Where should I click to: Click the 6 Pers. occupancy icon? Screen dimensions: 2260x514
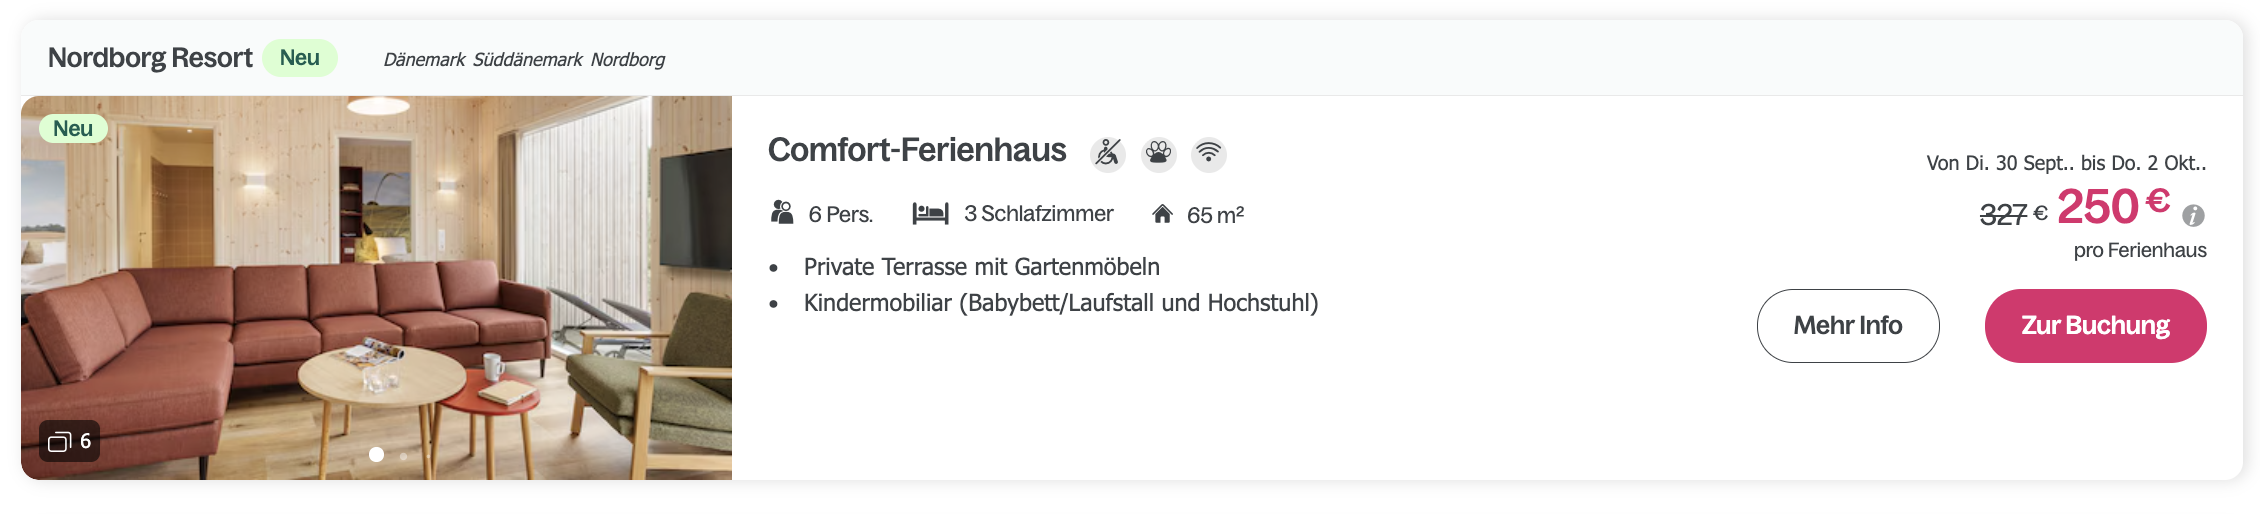[782, 213]
